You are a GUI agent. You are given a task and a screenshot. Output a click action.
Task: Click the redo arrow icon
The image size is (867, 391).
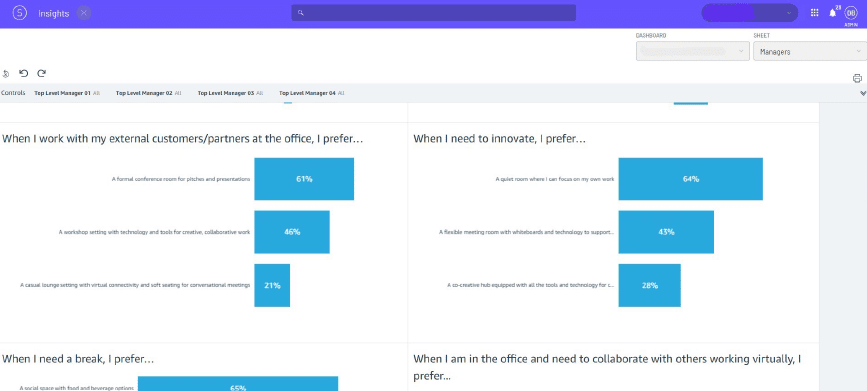tap(41, 73)
